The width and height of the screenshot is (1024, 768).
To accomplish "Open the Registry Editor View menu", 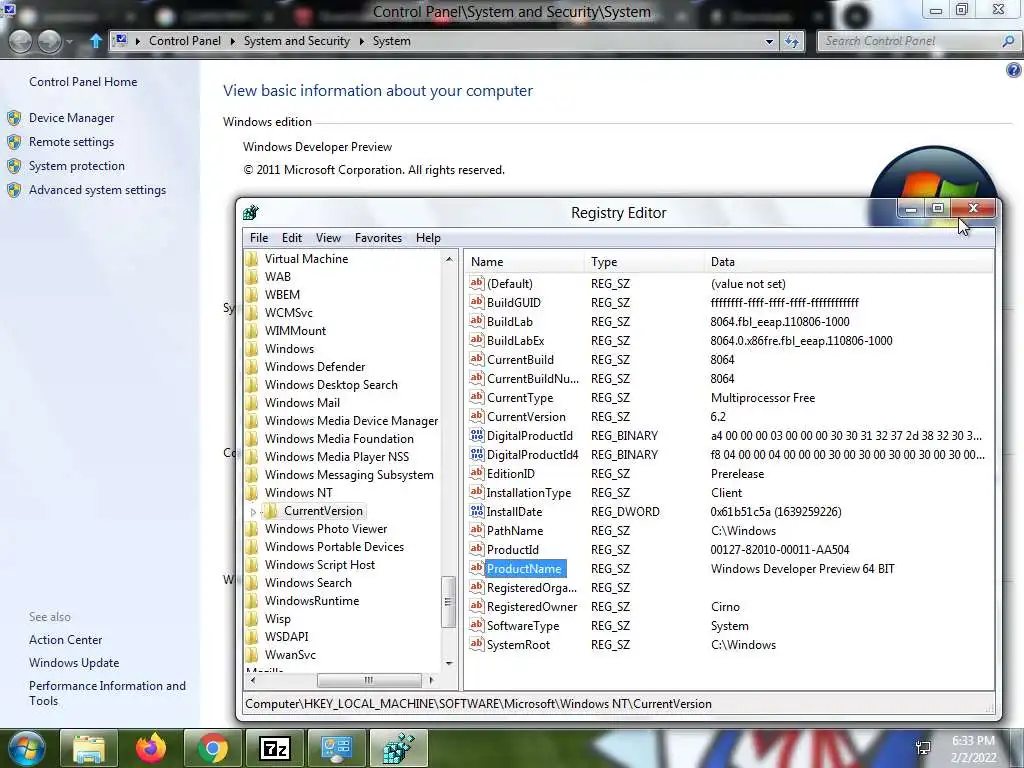I will (x=328, y=238).
